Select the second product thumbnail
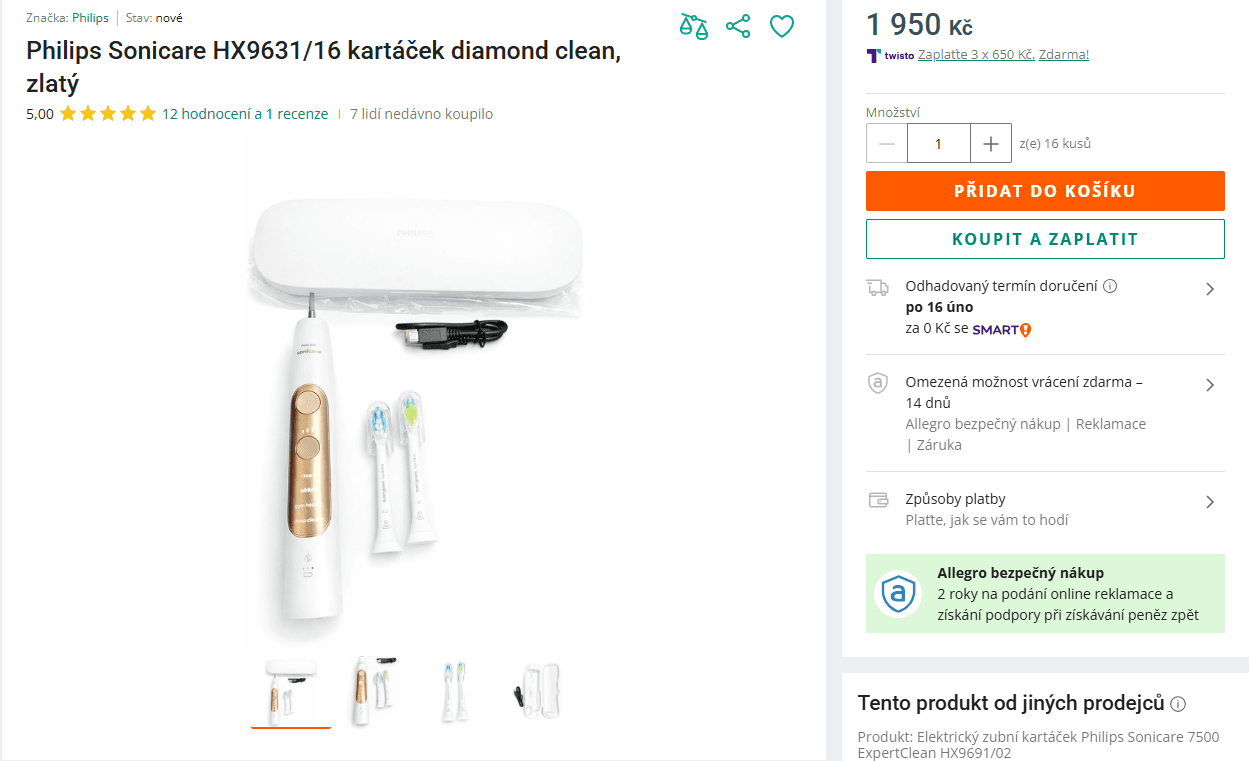1249x761 pixels. (372, 690)
